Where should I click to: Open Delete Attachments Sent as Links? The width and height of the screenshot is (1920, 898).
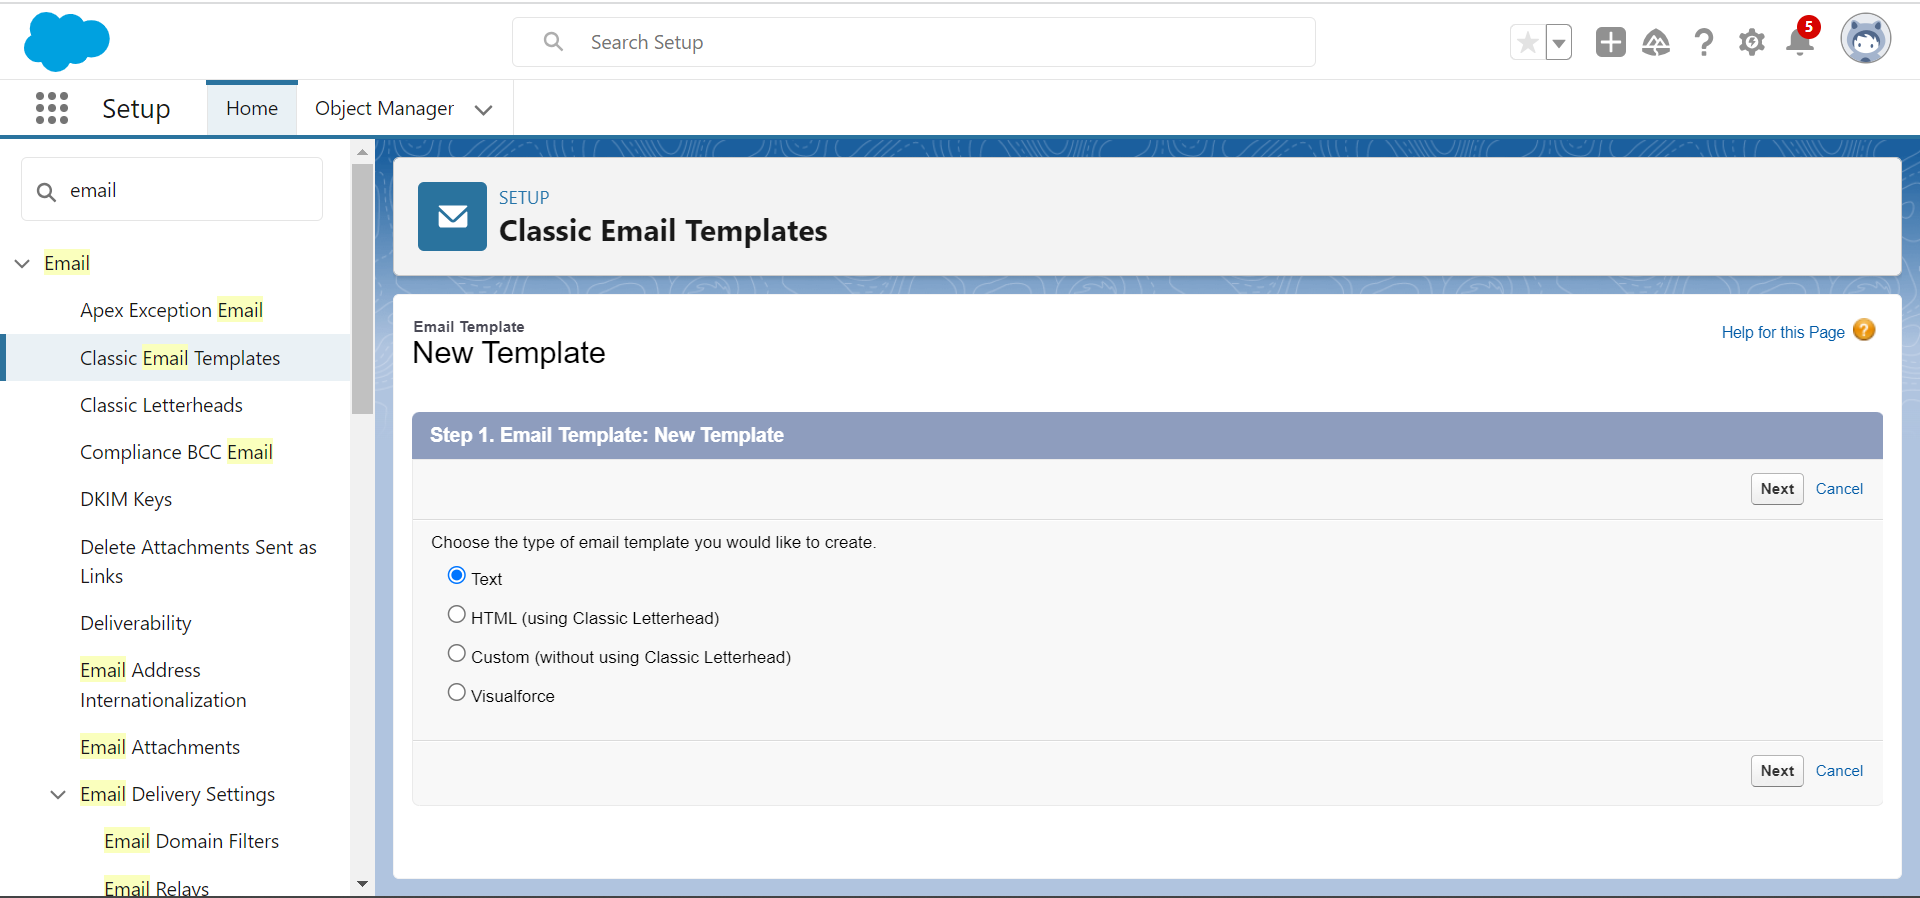point(199,561)
